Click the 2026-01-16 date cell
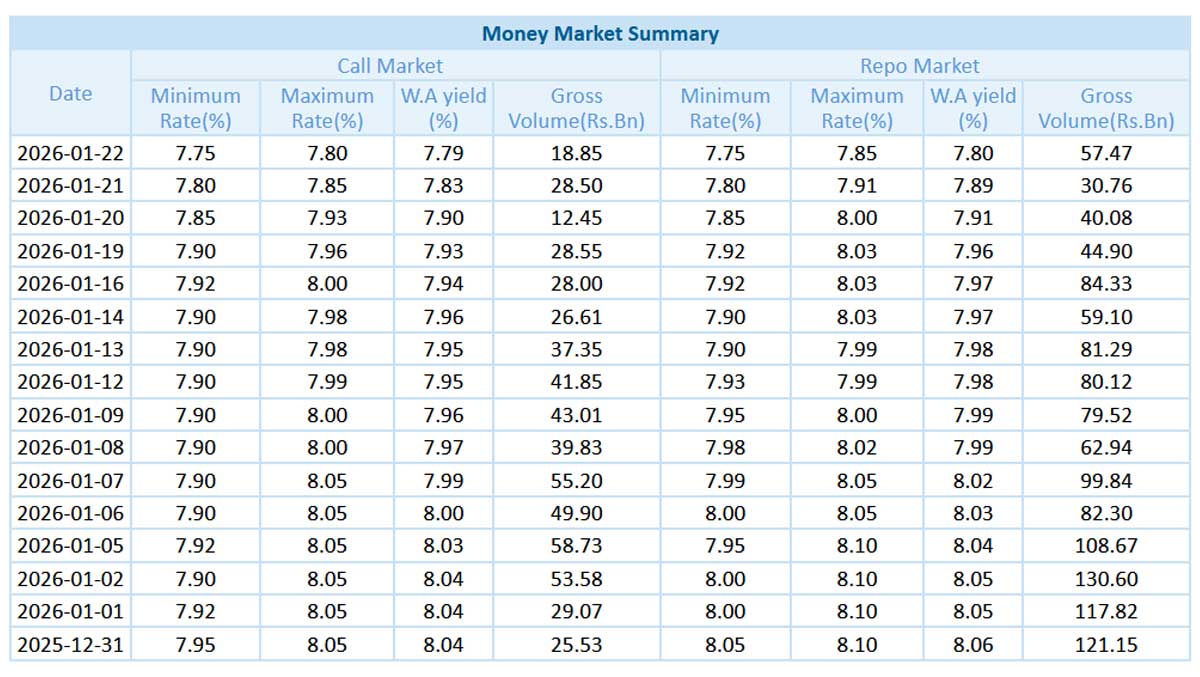The height and width of the screenshot is (677, 1200). click(70, 284)
